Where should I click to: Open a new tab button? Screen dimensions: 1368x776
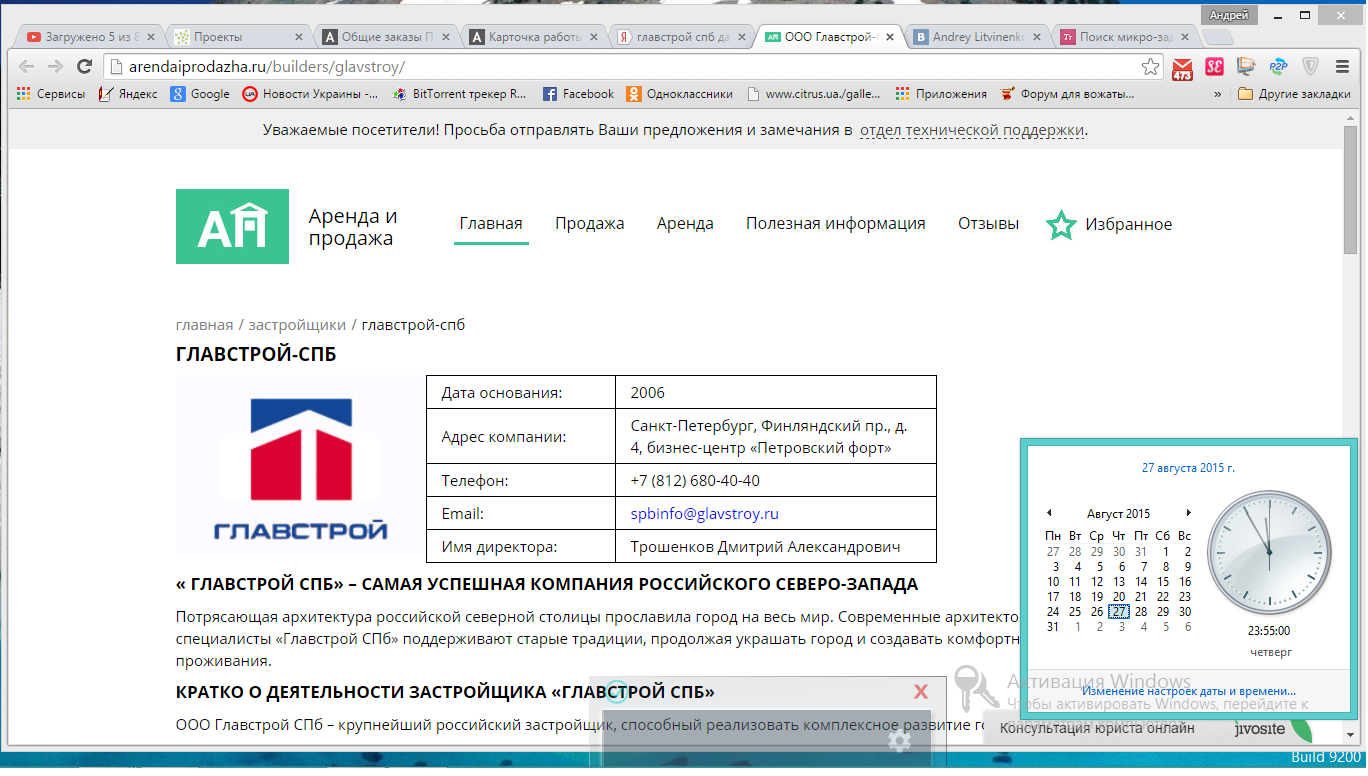pos(1217,37)
